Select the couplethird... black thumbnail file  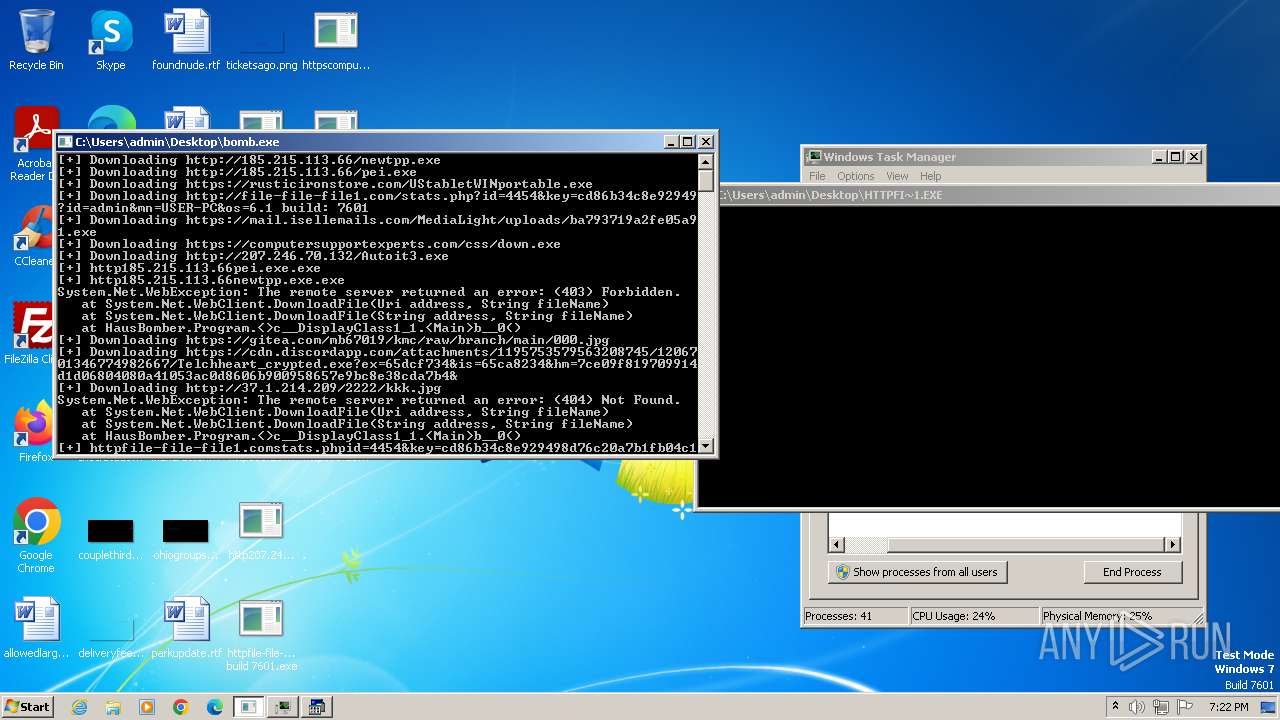coord(110,538)
